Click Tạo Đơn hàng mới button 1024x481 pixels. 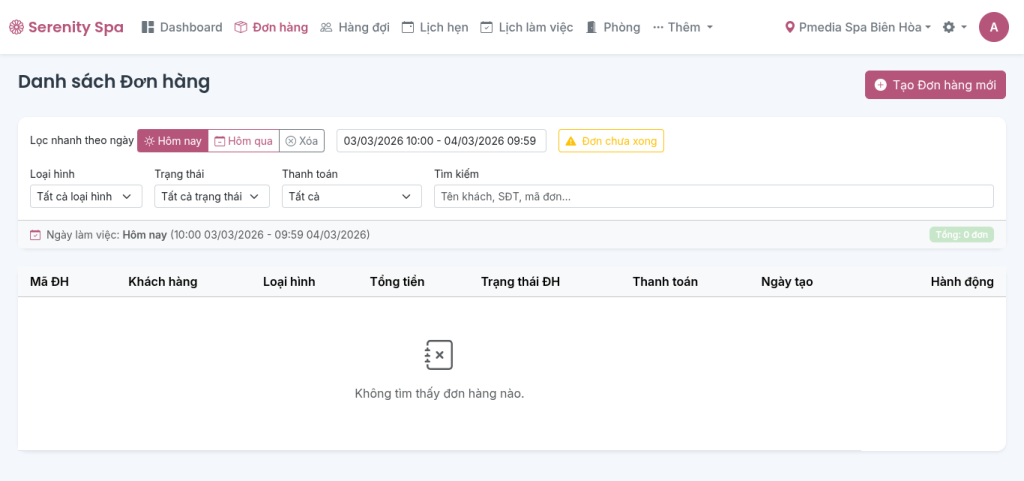[935, 85]
